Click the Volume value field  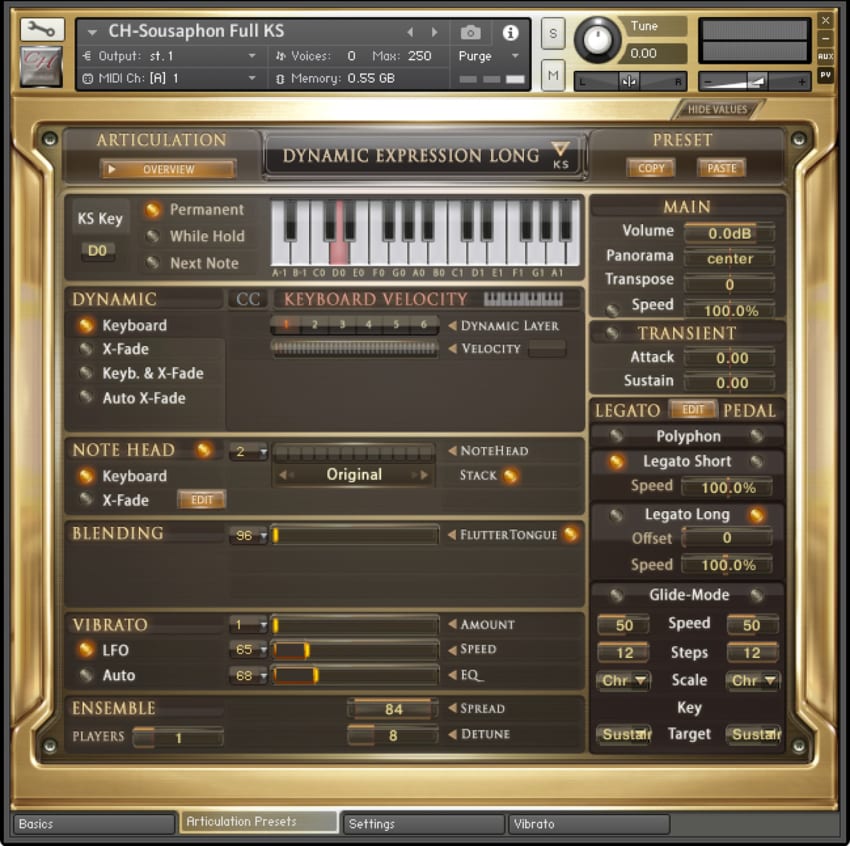728,233
